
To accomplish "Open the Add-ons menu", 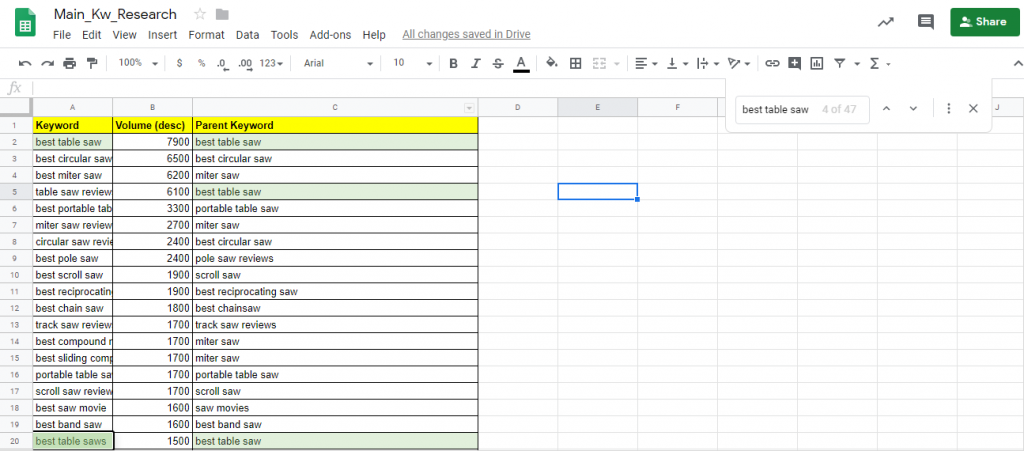I will [x=330, y=35].
